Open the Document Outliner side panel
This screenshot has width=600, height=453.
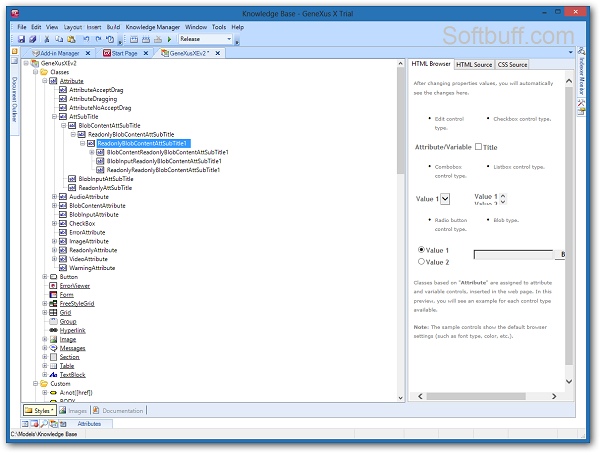[x=15, y=99]
